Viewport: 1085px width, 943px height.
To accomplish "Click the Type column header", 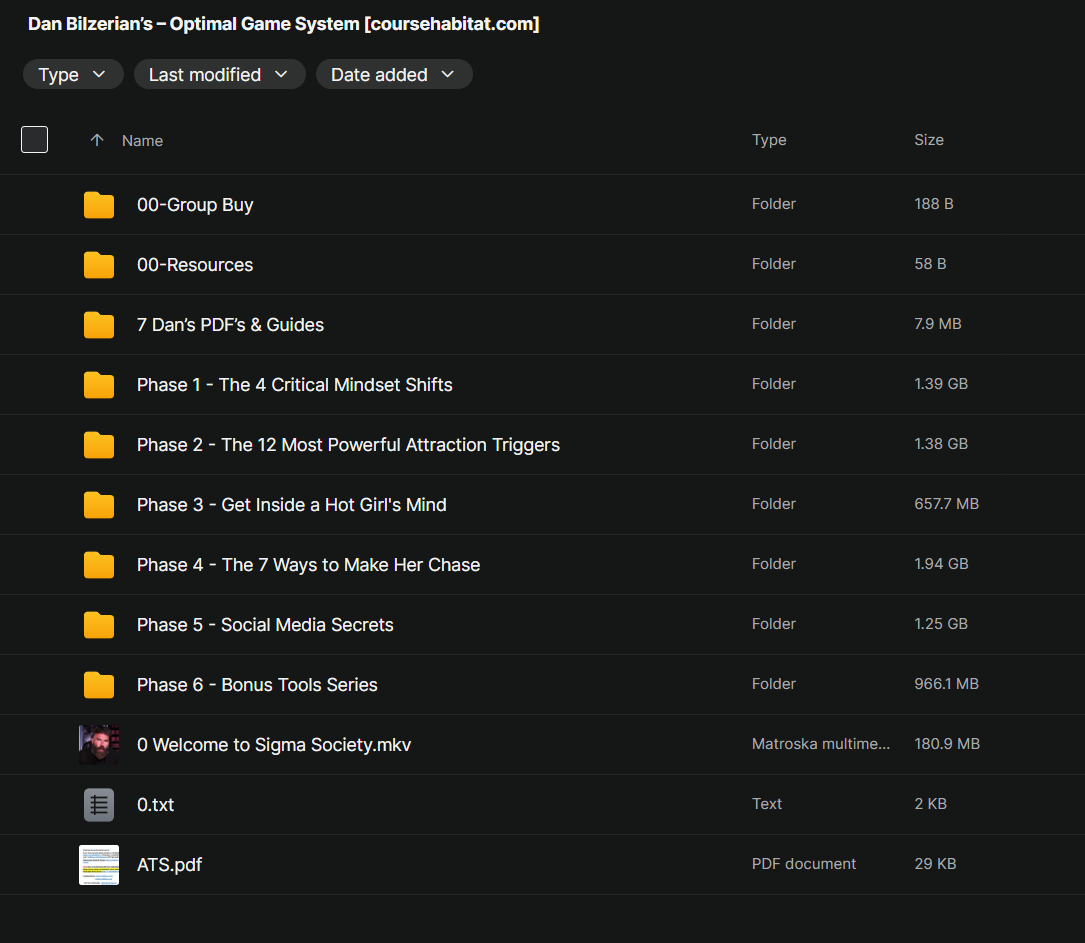I will point(768,140).
